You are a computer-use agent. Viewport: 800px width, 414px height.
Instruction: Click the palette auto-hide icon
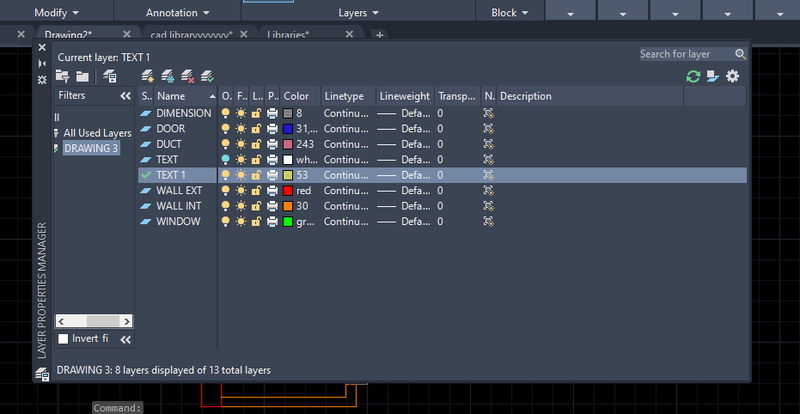pyautogui.click(x=42, y=64)
